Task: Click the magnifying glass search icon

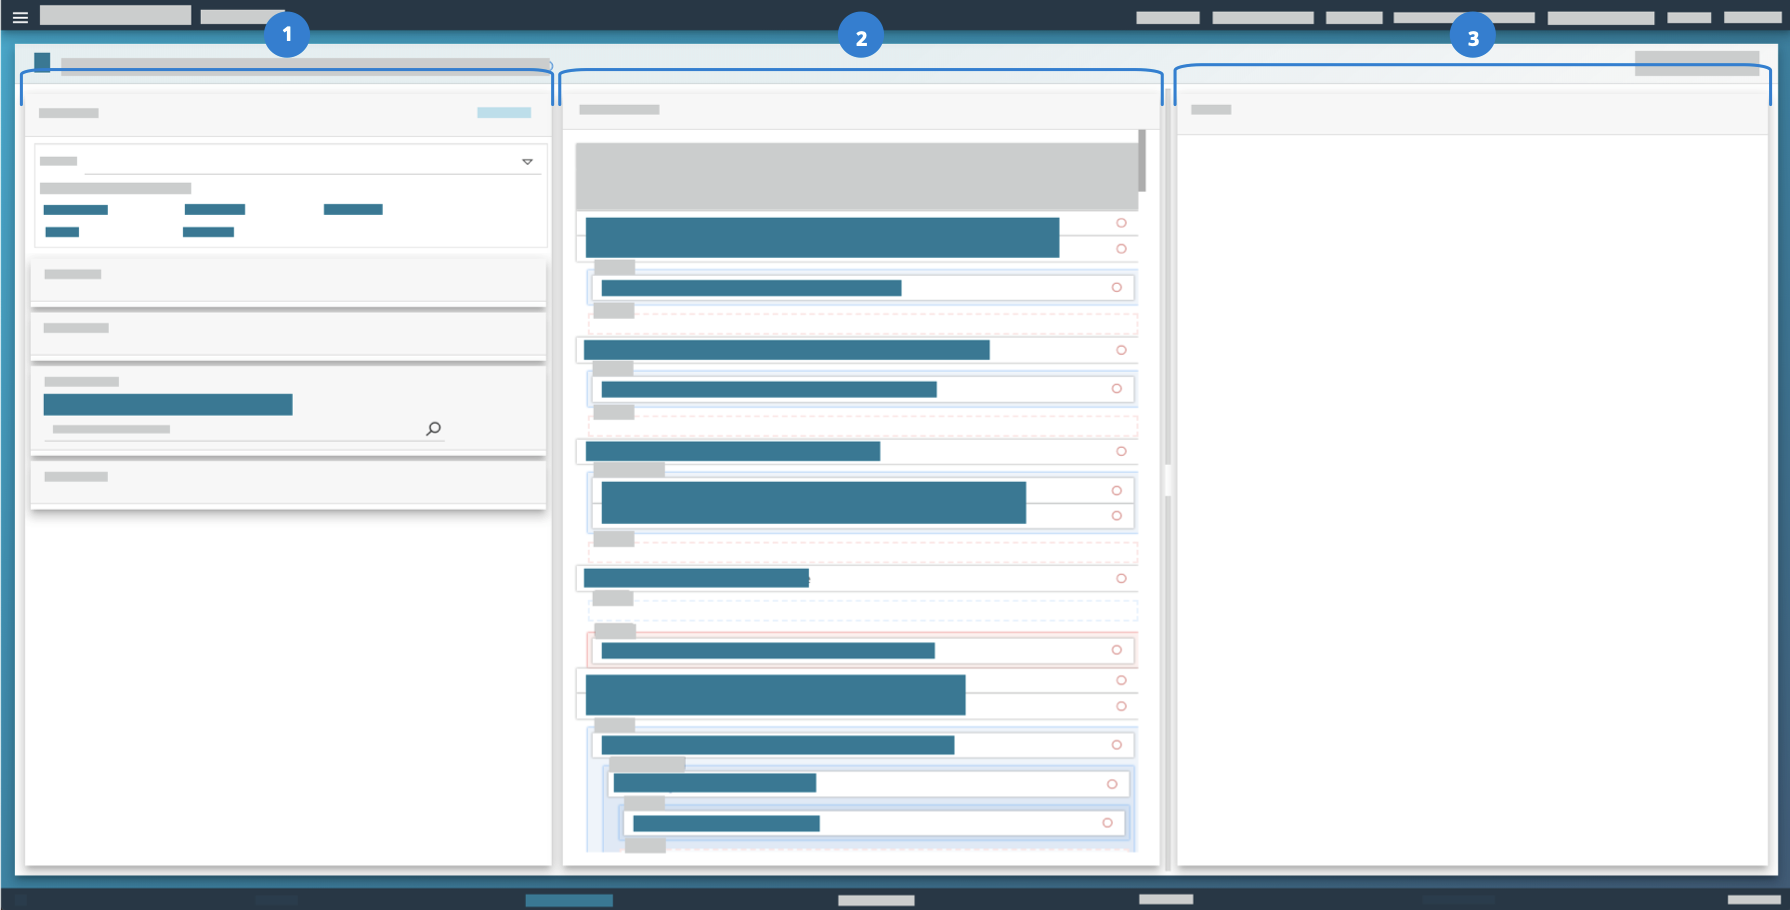Action: (x=433, y=429)
